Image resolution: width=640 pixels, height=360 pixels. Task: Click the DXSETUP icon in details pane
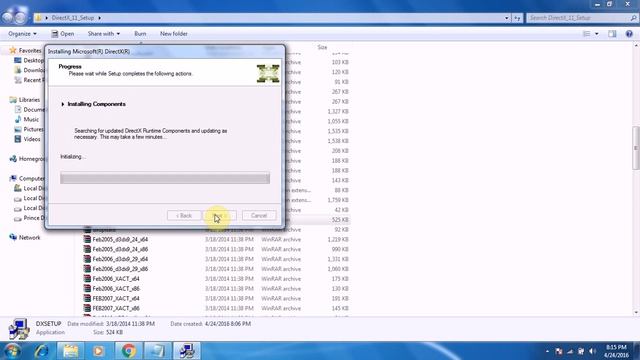(x=18, y=329)
